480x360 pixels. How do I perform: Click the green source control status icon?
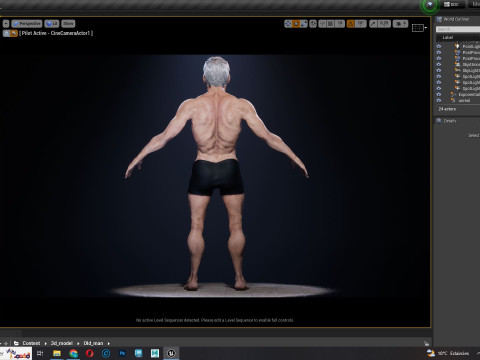430,5
